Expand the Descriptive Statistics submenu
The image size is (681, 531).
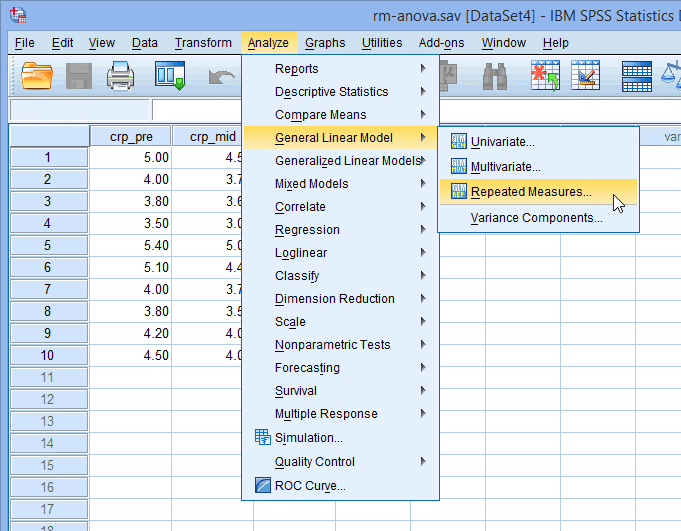pos(340,92)
